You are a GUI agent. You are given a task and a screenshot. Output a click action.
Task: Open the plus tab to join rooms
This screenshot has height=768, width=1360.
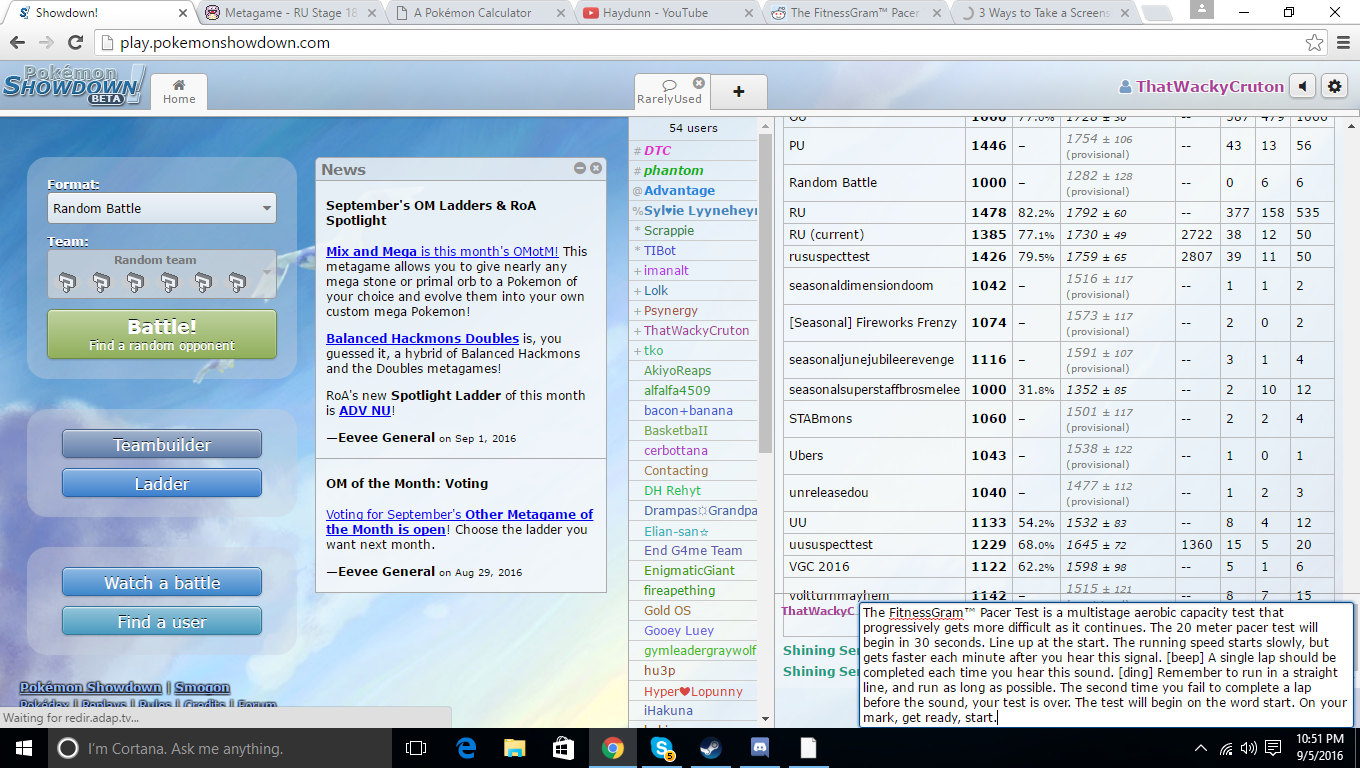[739, 92]
